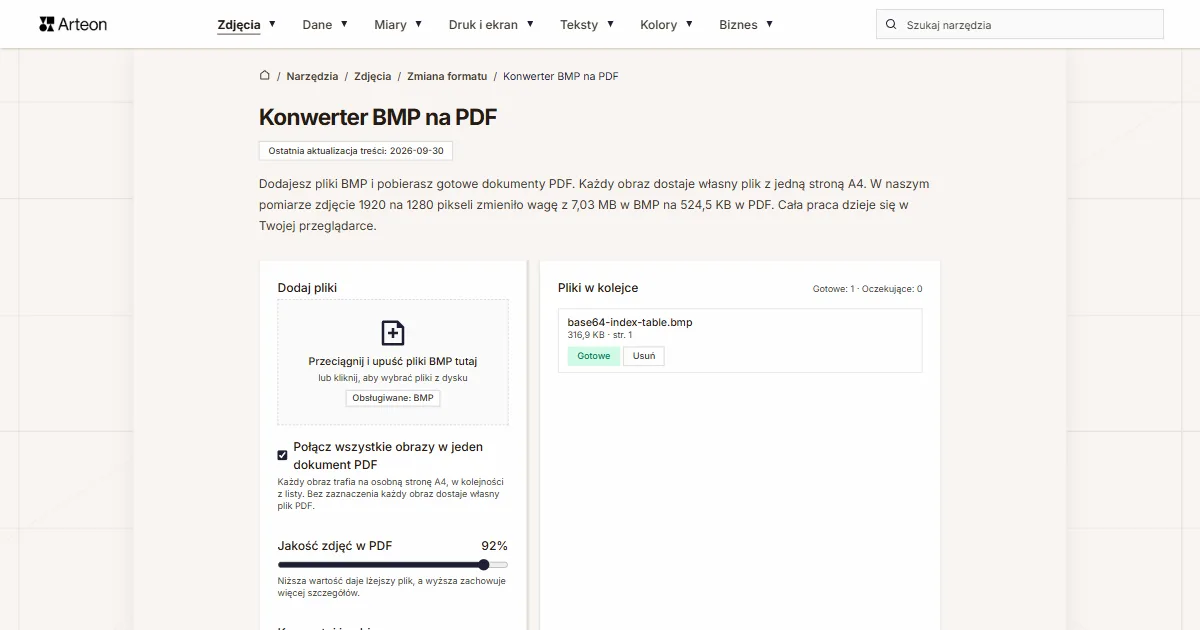Click the Pliki w kolejce heading
This screenshot has width=1200, height=630.
click(598, 288)
